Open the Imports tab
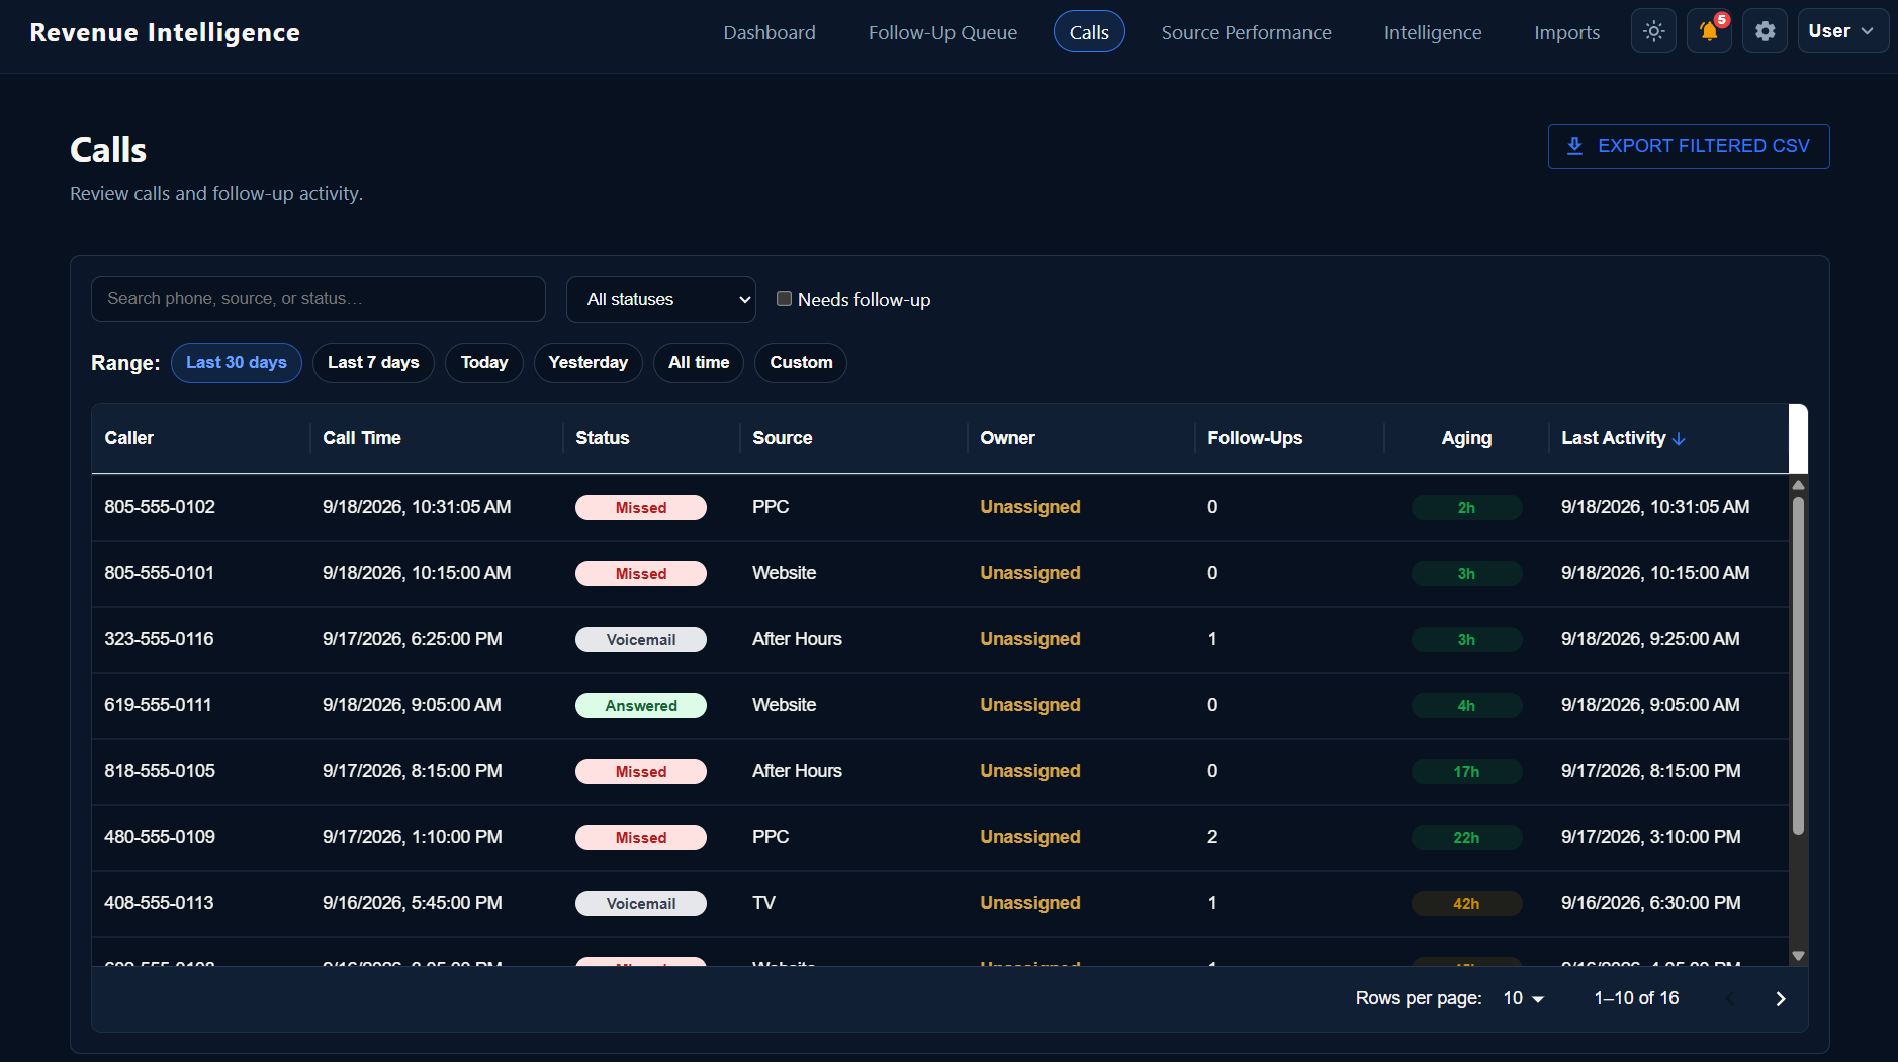The height and width of the screenshot is (1062, 1898). (x=1566, y=32)
